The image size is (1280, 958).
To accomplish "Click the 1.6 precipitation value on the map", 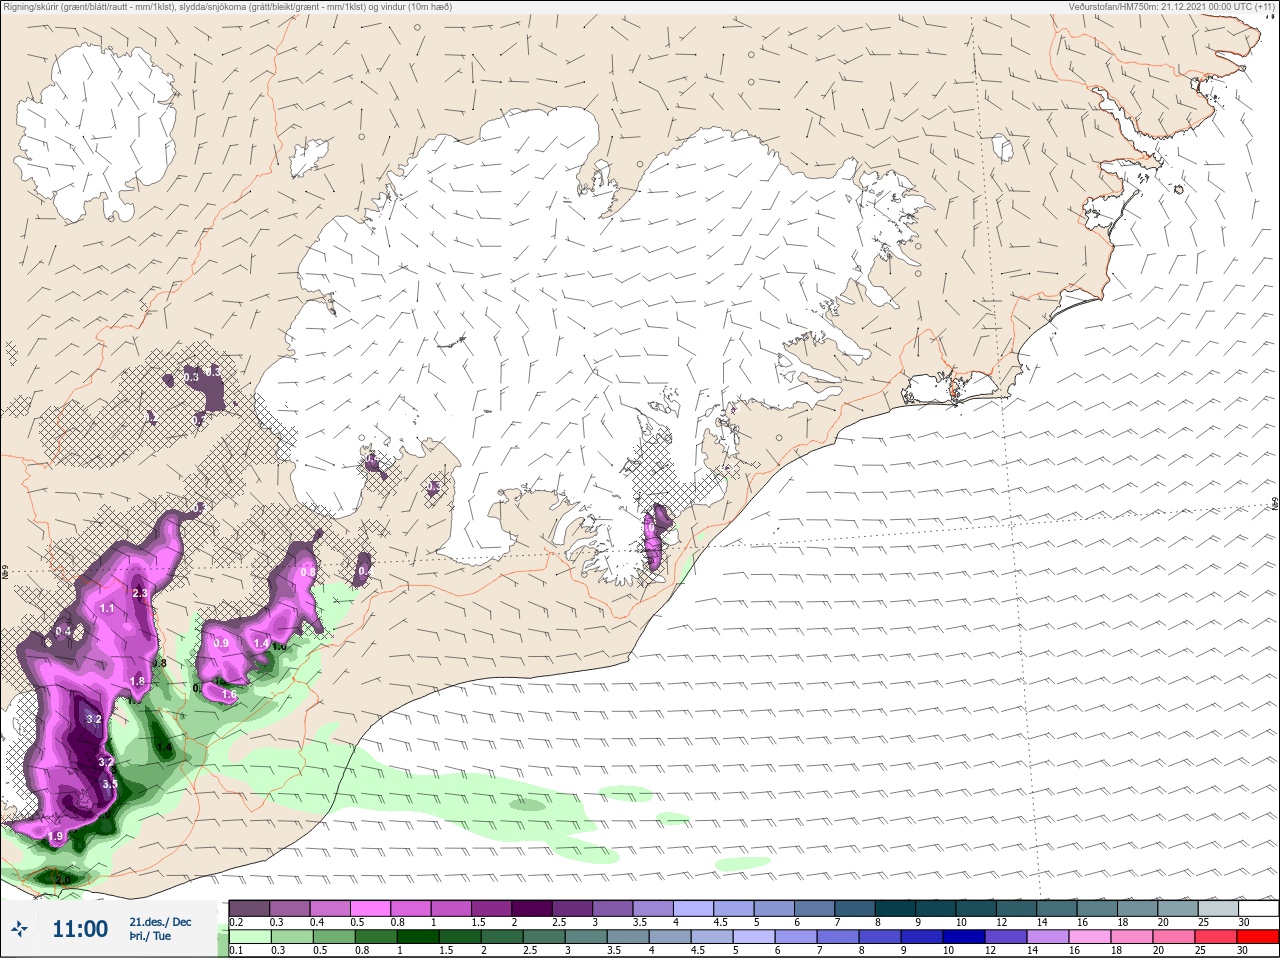I will [229, 695].
